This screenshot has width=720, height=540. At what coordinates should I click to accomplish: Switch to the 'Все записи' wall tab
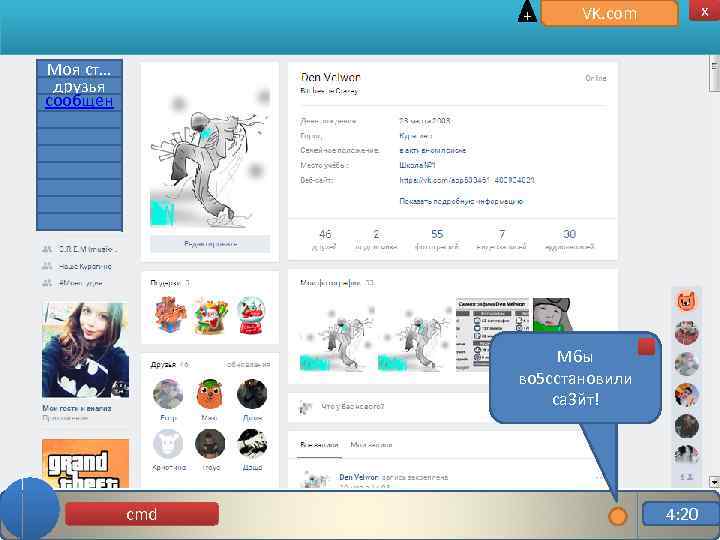click(x=319, y=444)
